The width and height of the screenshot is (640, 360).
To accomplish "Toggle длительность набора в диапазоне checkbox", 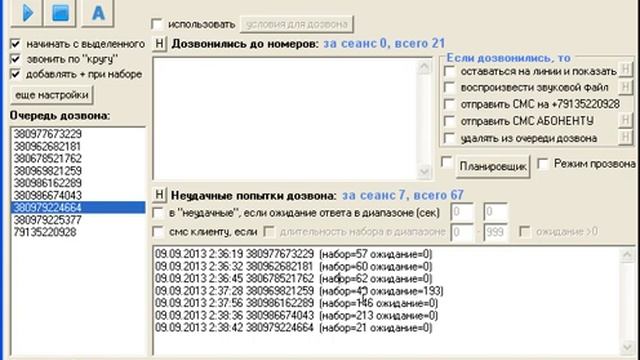I will click(269, 232).
